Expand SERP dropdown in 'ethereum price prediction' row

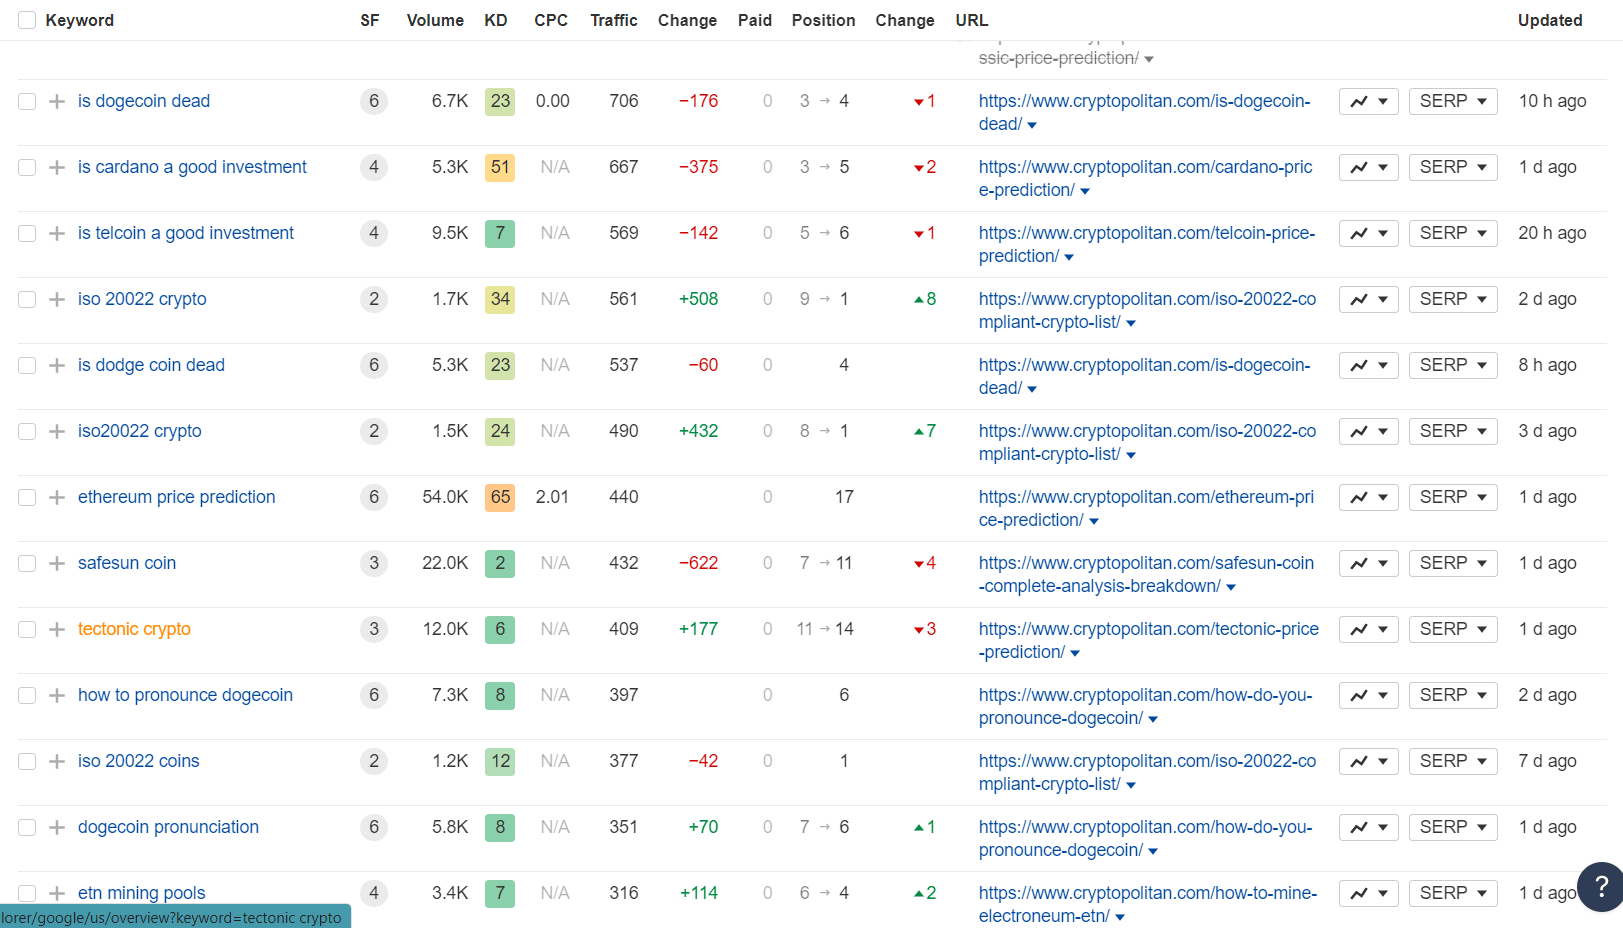pyautogui.click(x=1453, y=497)
